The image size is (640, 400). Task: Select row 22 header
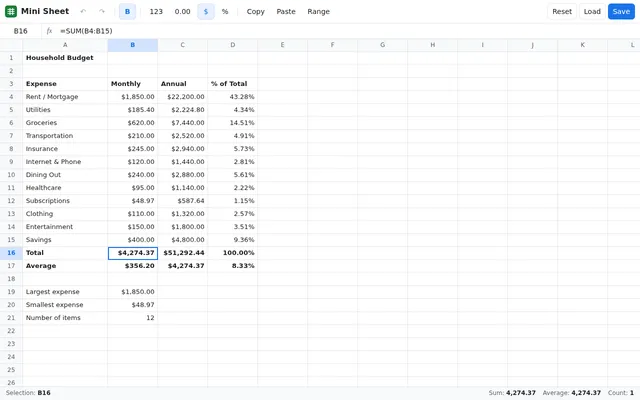pos(11,331)
